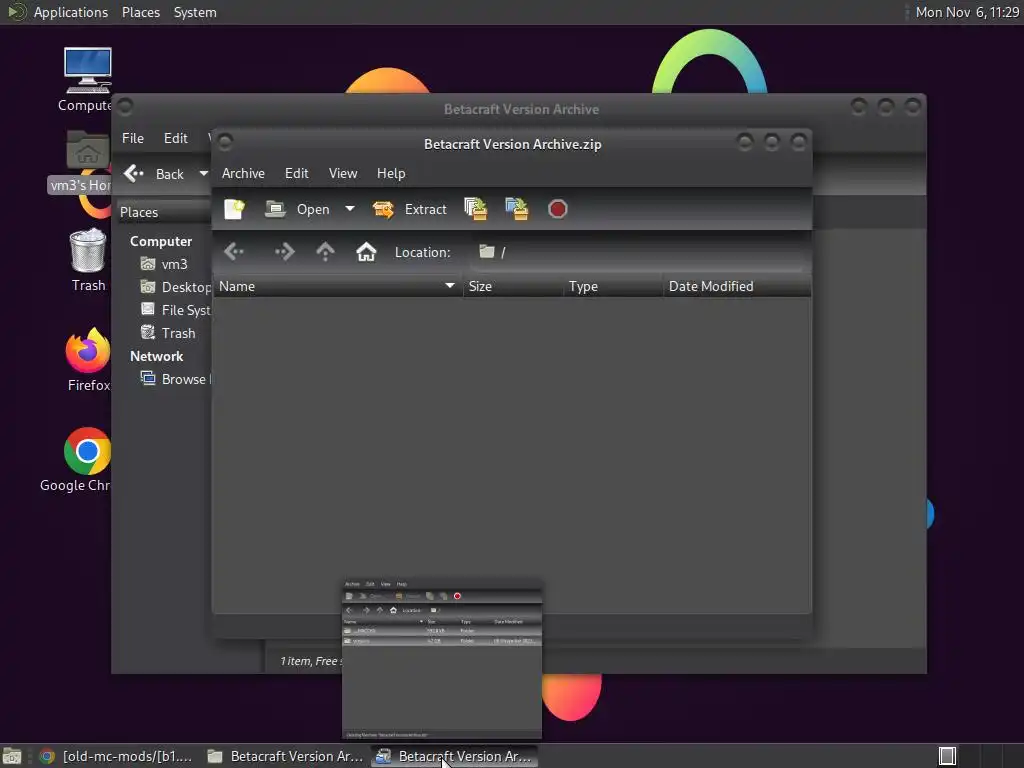This screenshot has height=768, width=1024.
Task: Toggle Name column sort arrow
Action: point(450,286)
